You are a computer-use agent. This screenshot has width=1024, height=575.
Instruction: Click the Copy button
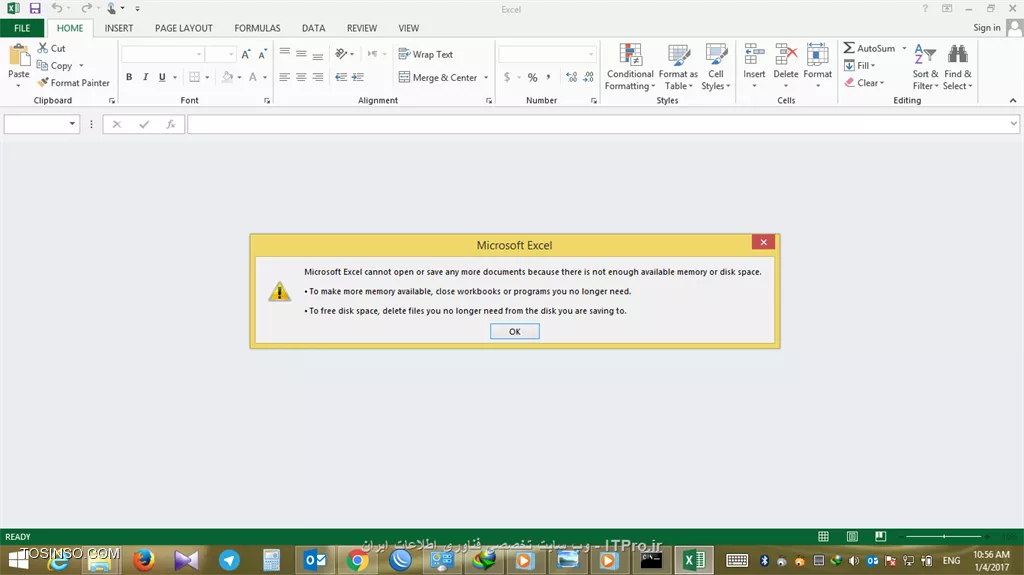pos(55,65)
